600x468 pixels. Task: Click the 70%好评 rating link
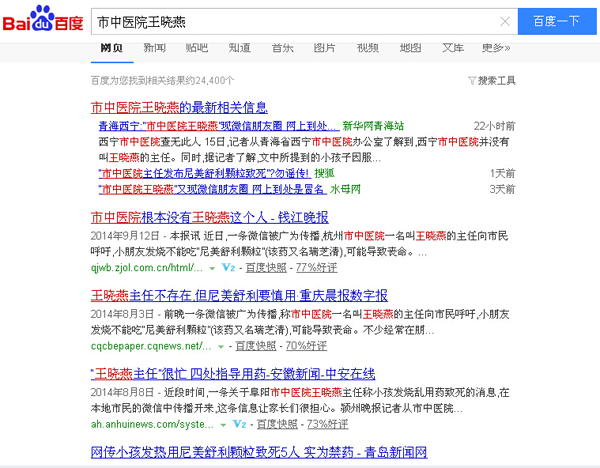(306, 346)
